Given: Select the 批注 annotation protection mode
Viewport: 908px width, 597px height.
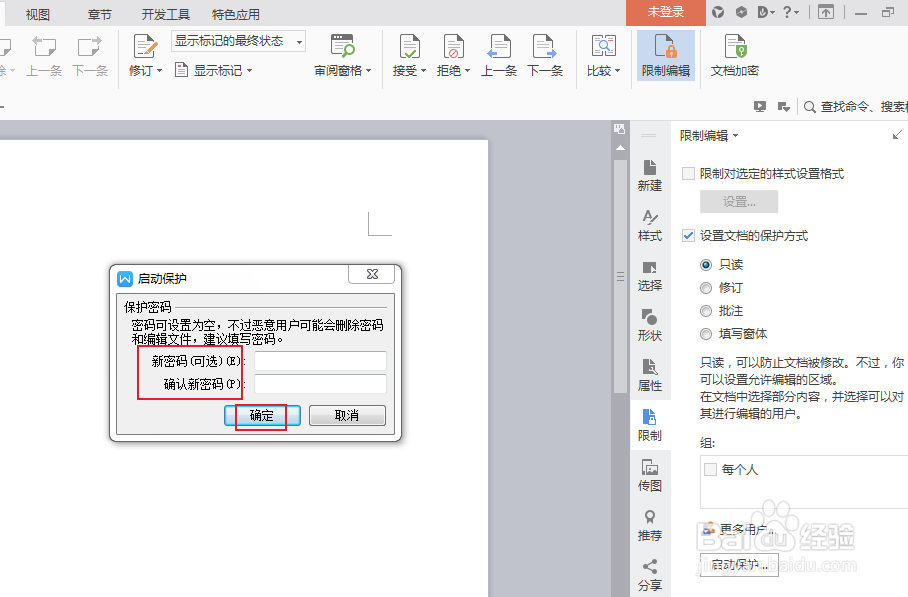Looking at the screenshot, I should click(x=708, y=310).
